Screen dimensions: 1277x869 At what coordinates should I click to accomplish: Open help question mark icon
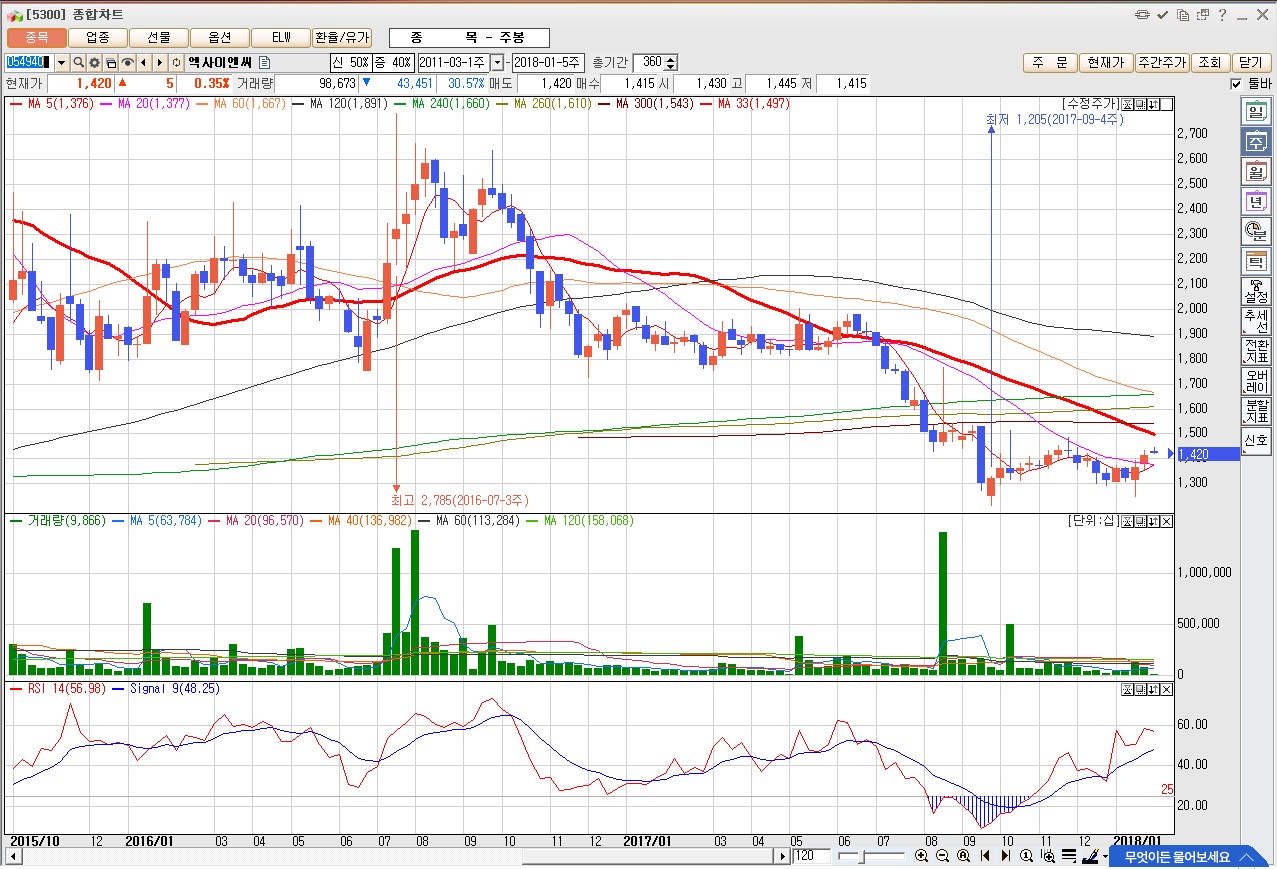pos(1222,15)
